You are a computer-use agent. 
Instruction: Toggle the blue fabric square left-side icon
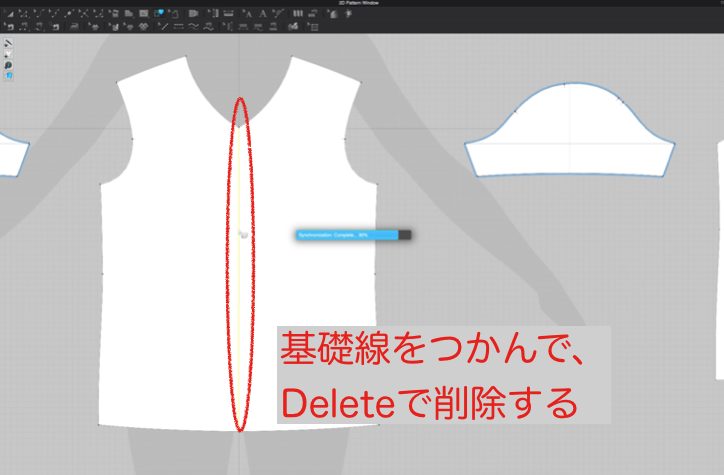tap(8, 76)
